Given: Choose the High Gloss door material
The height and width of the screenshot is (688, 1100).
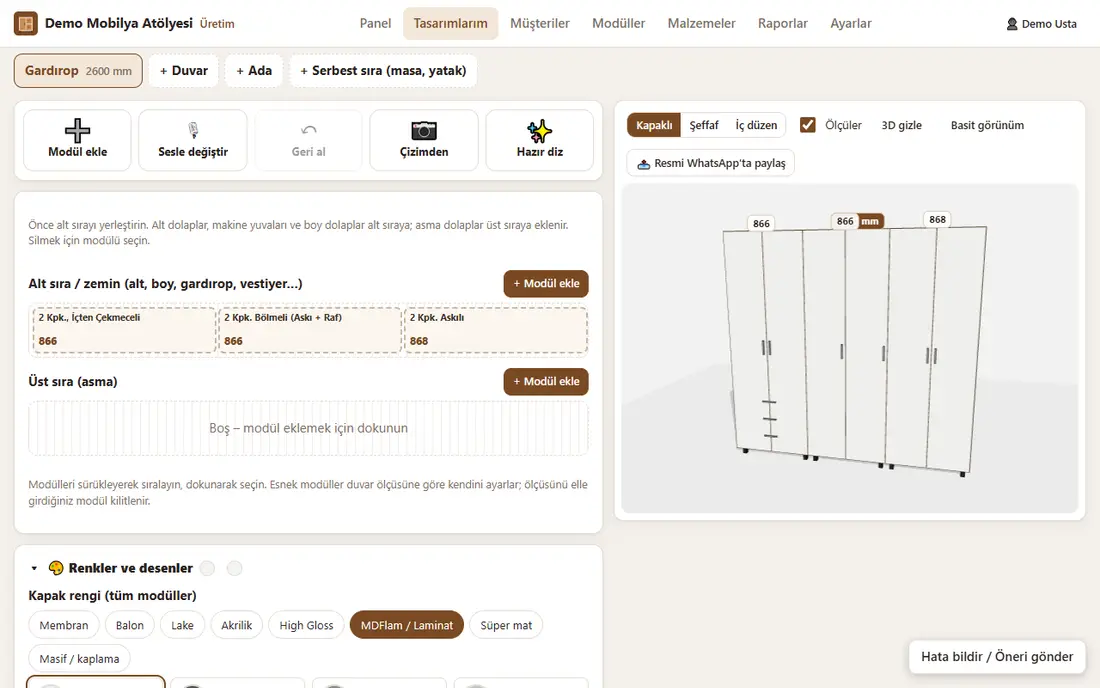Looking at the screenshot, I should [307, 625].
